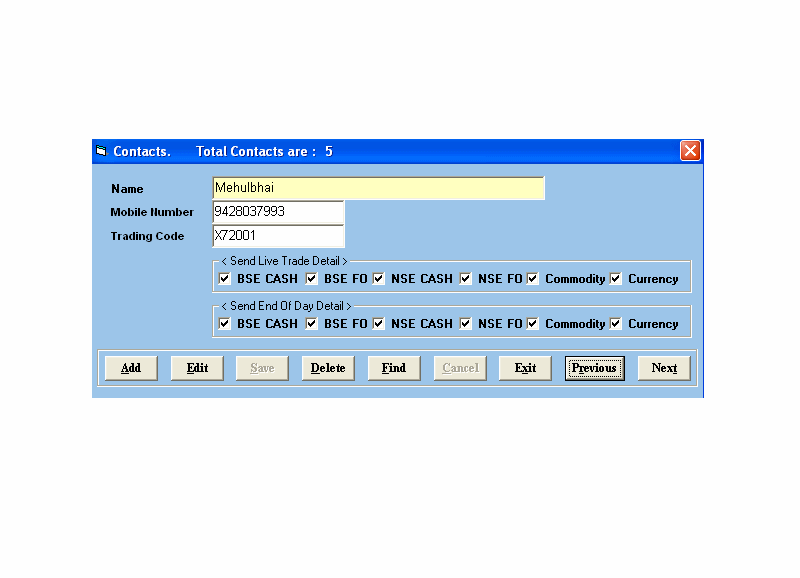Disable Currency for End Of Day Detail
Screen dimensions: 800x578
click(x=616, y=324)
